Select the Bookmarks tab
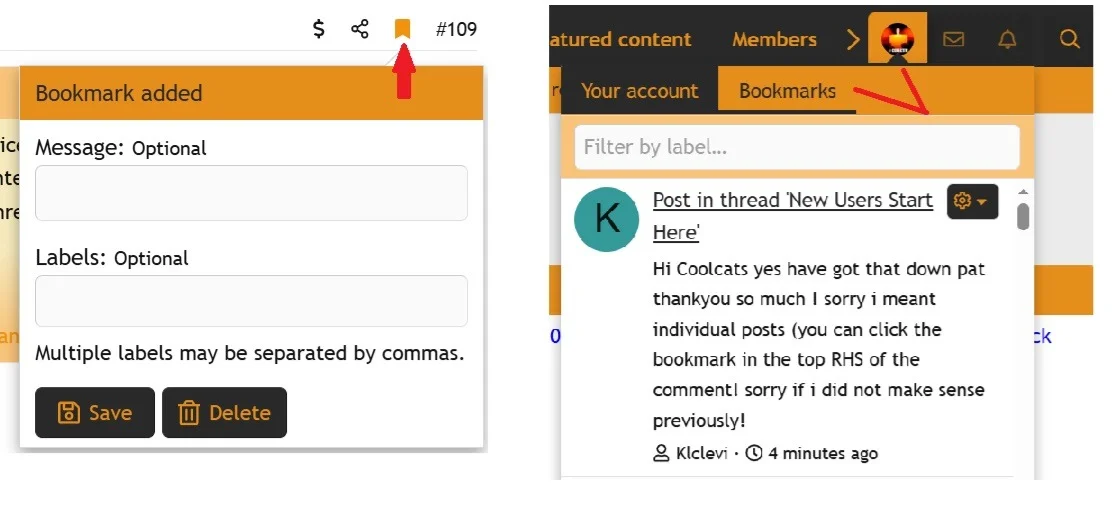 pyautogui.click(x=787, y=91)
